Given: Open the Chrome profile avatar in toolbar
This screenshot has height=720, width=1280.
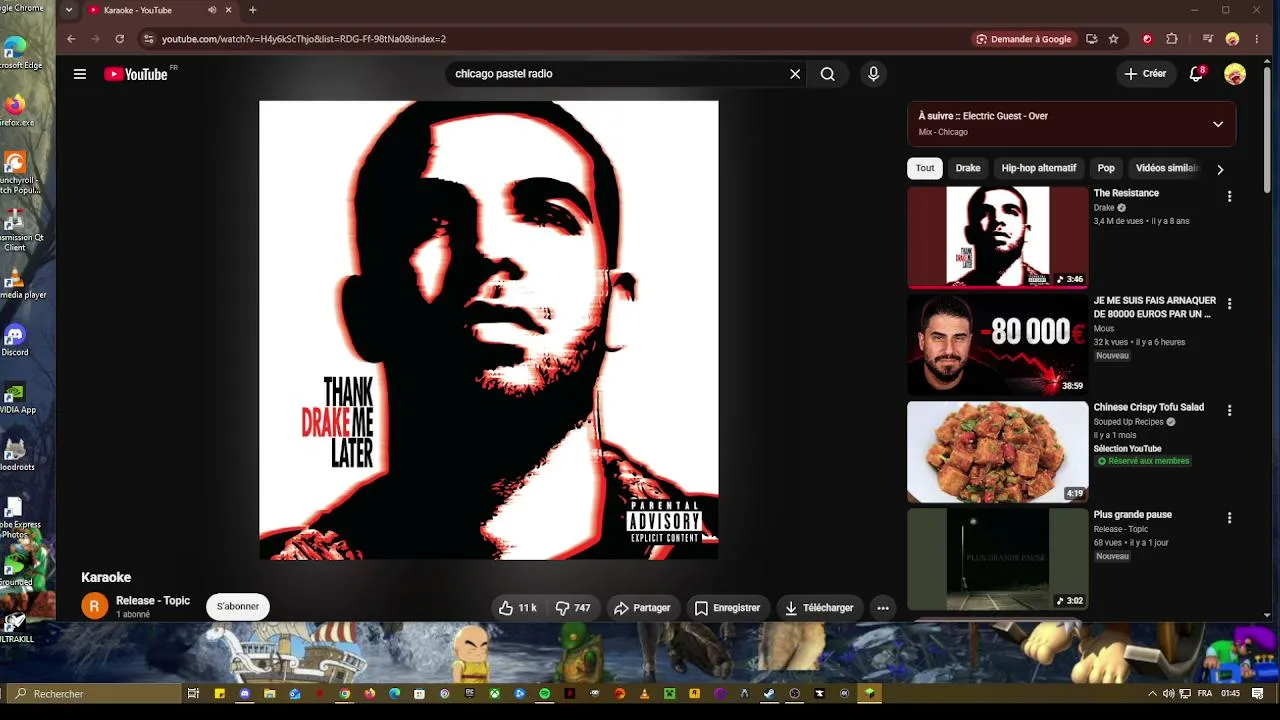Looking at the screenshot, I should tap(1232, 39).
